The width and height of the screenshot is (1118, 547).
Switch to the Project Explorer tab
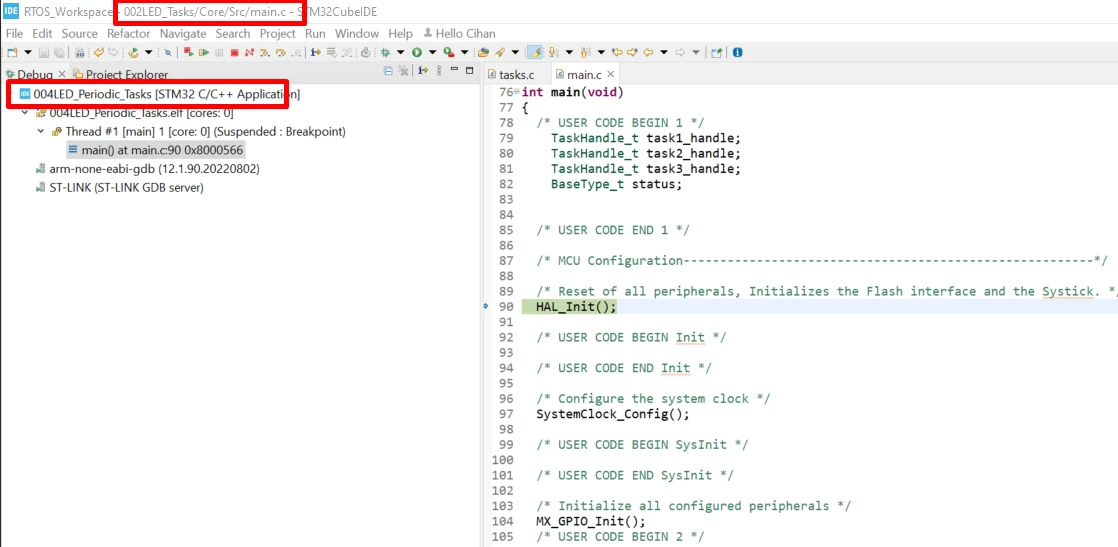coord(120,74)
